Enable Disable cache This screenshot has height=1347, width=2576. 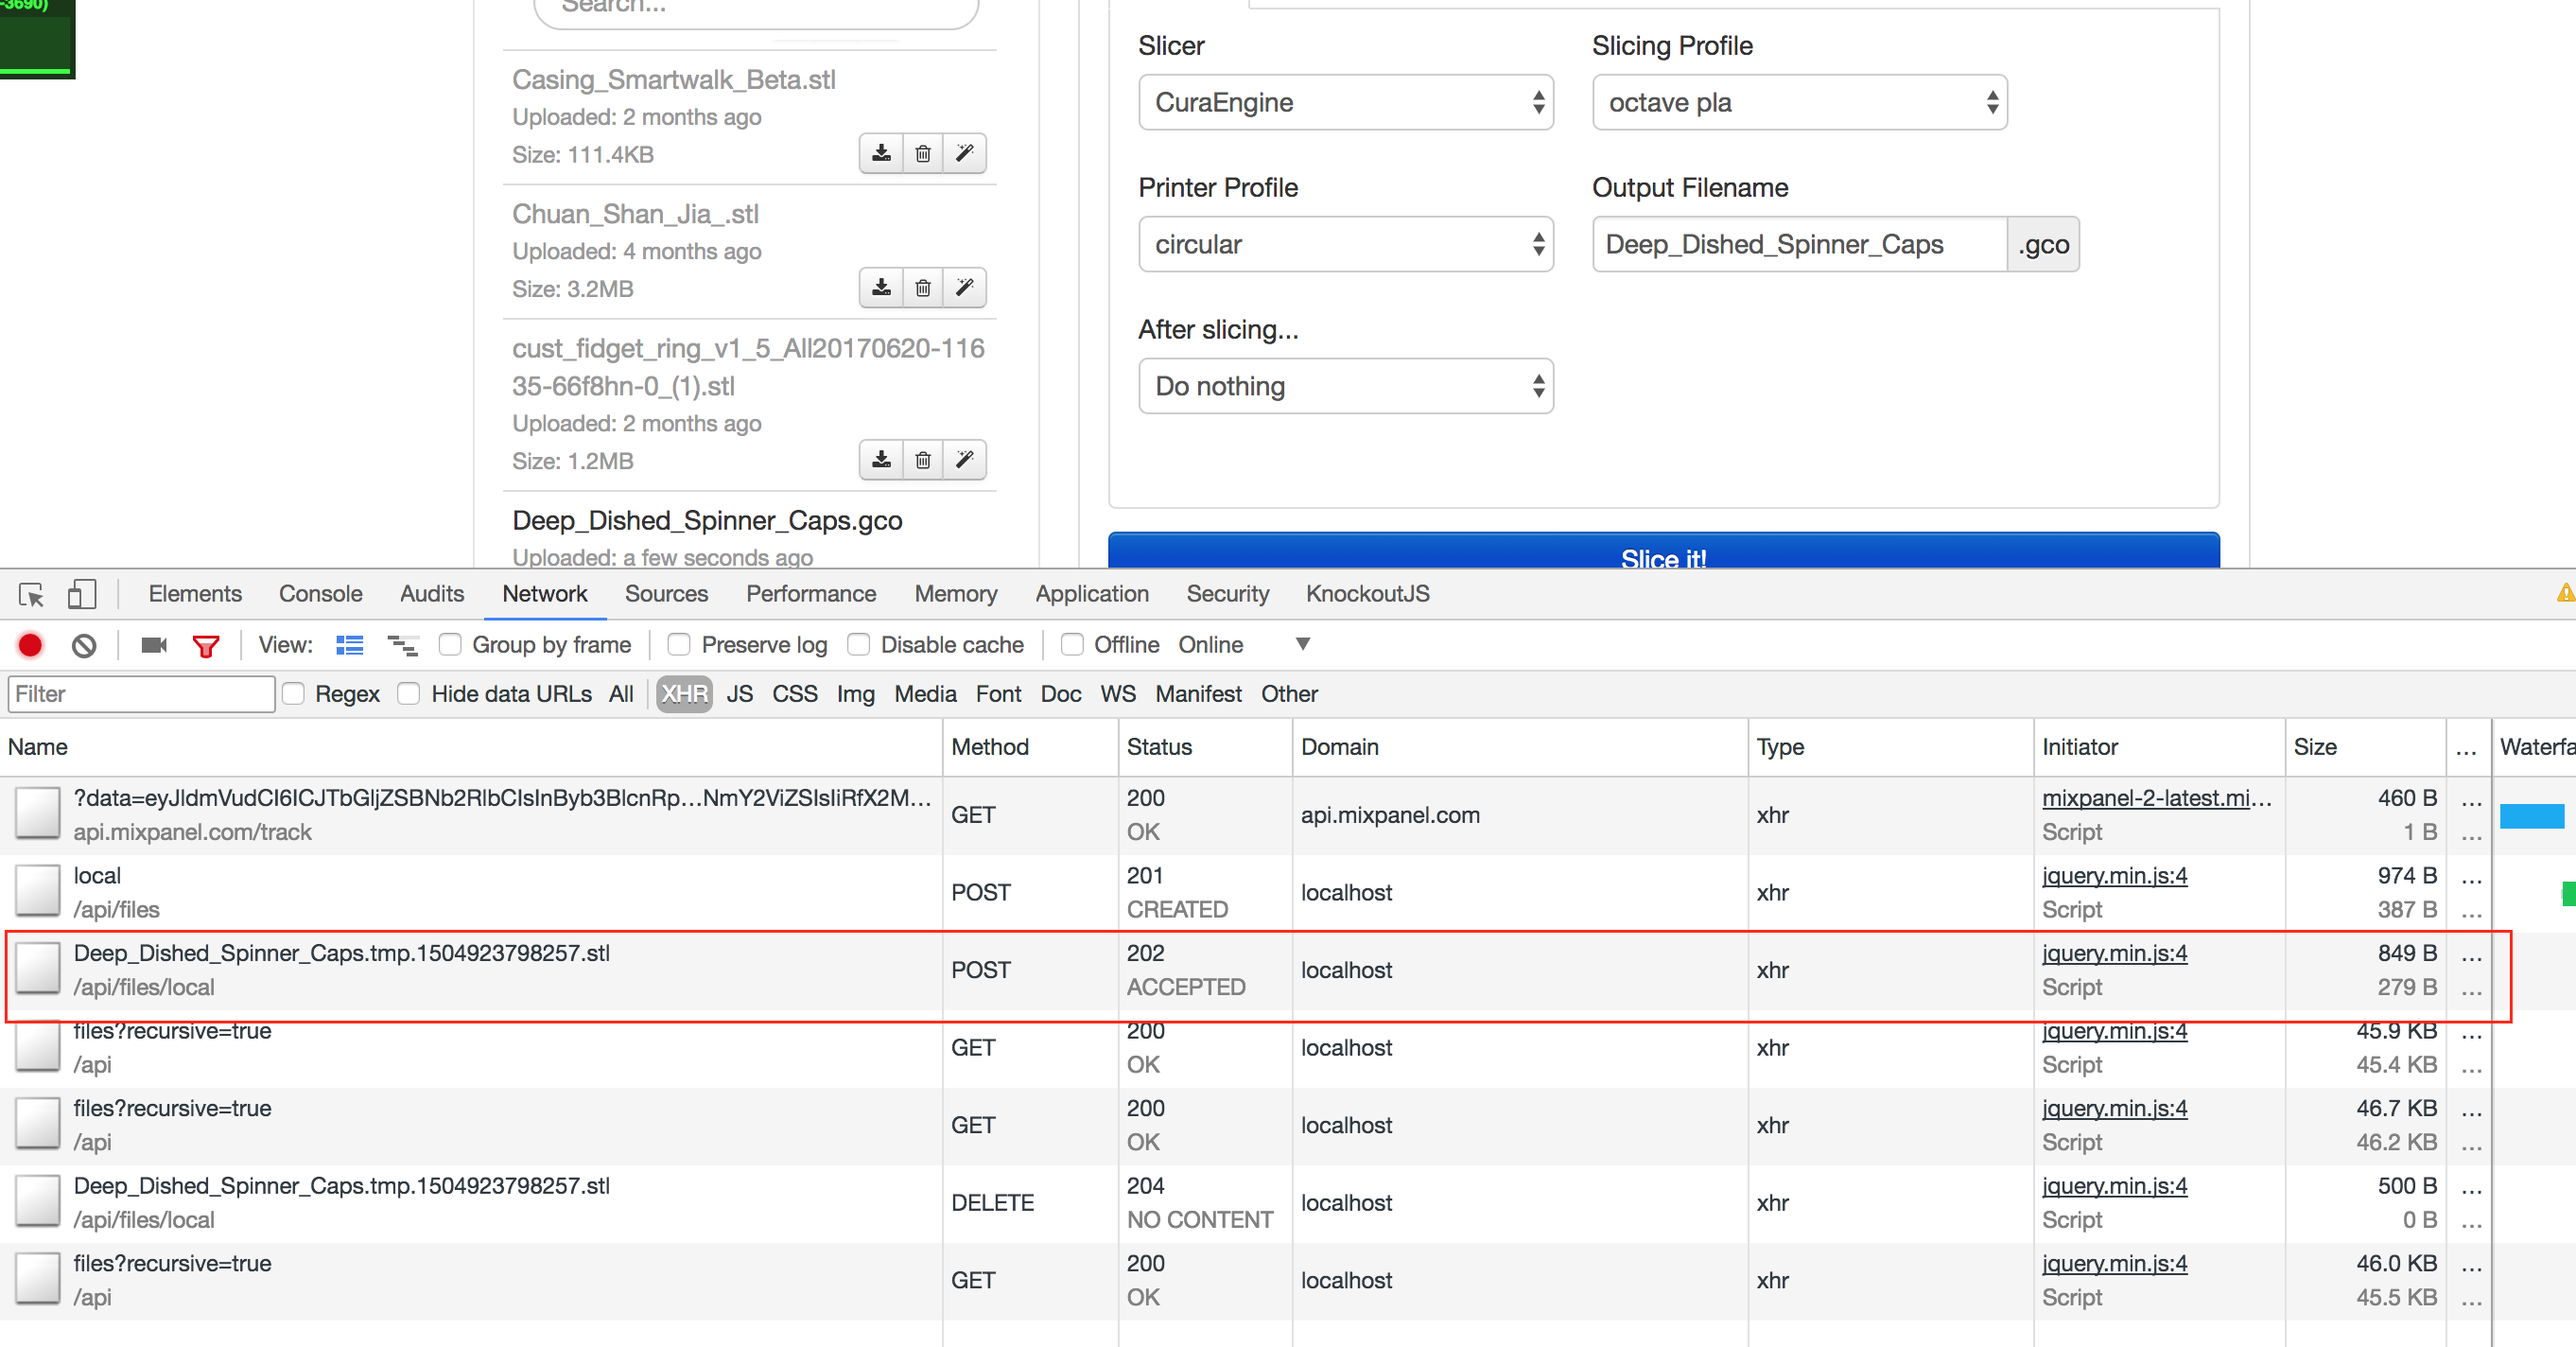[x=858, y=645]
